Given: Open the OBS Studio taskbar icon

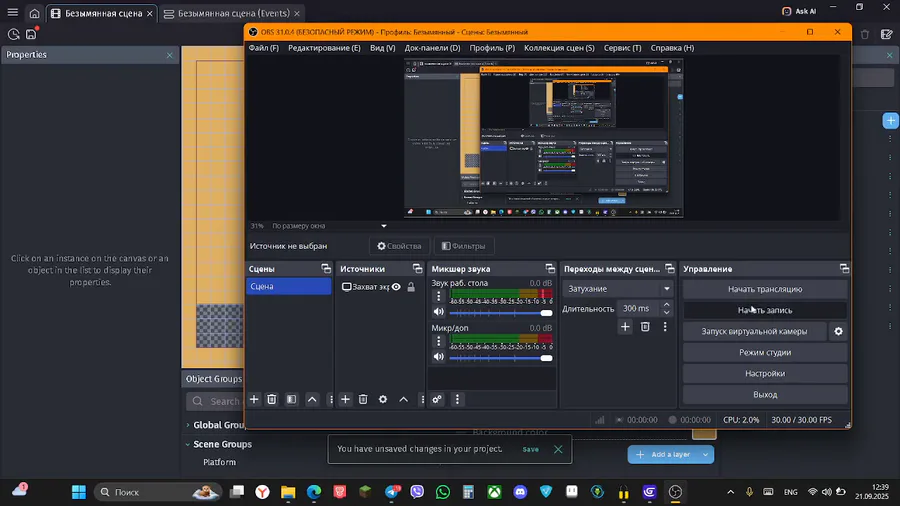Looking at the screenshot, I should pos(675,492).
